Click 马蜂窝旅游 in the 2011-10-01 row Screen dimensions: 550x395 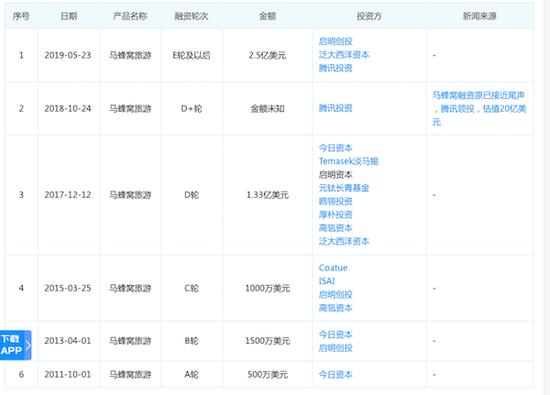click(x=130, y=374)
